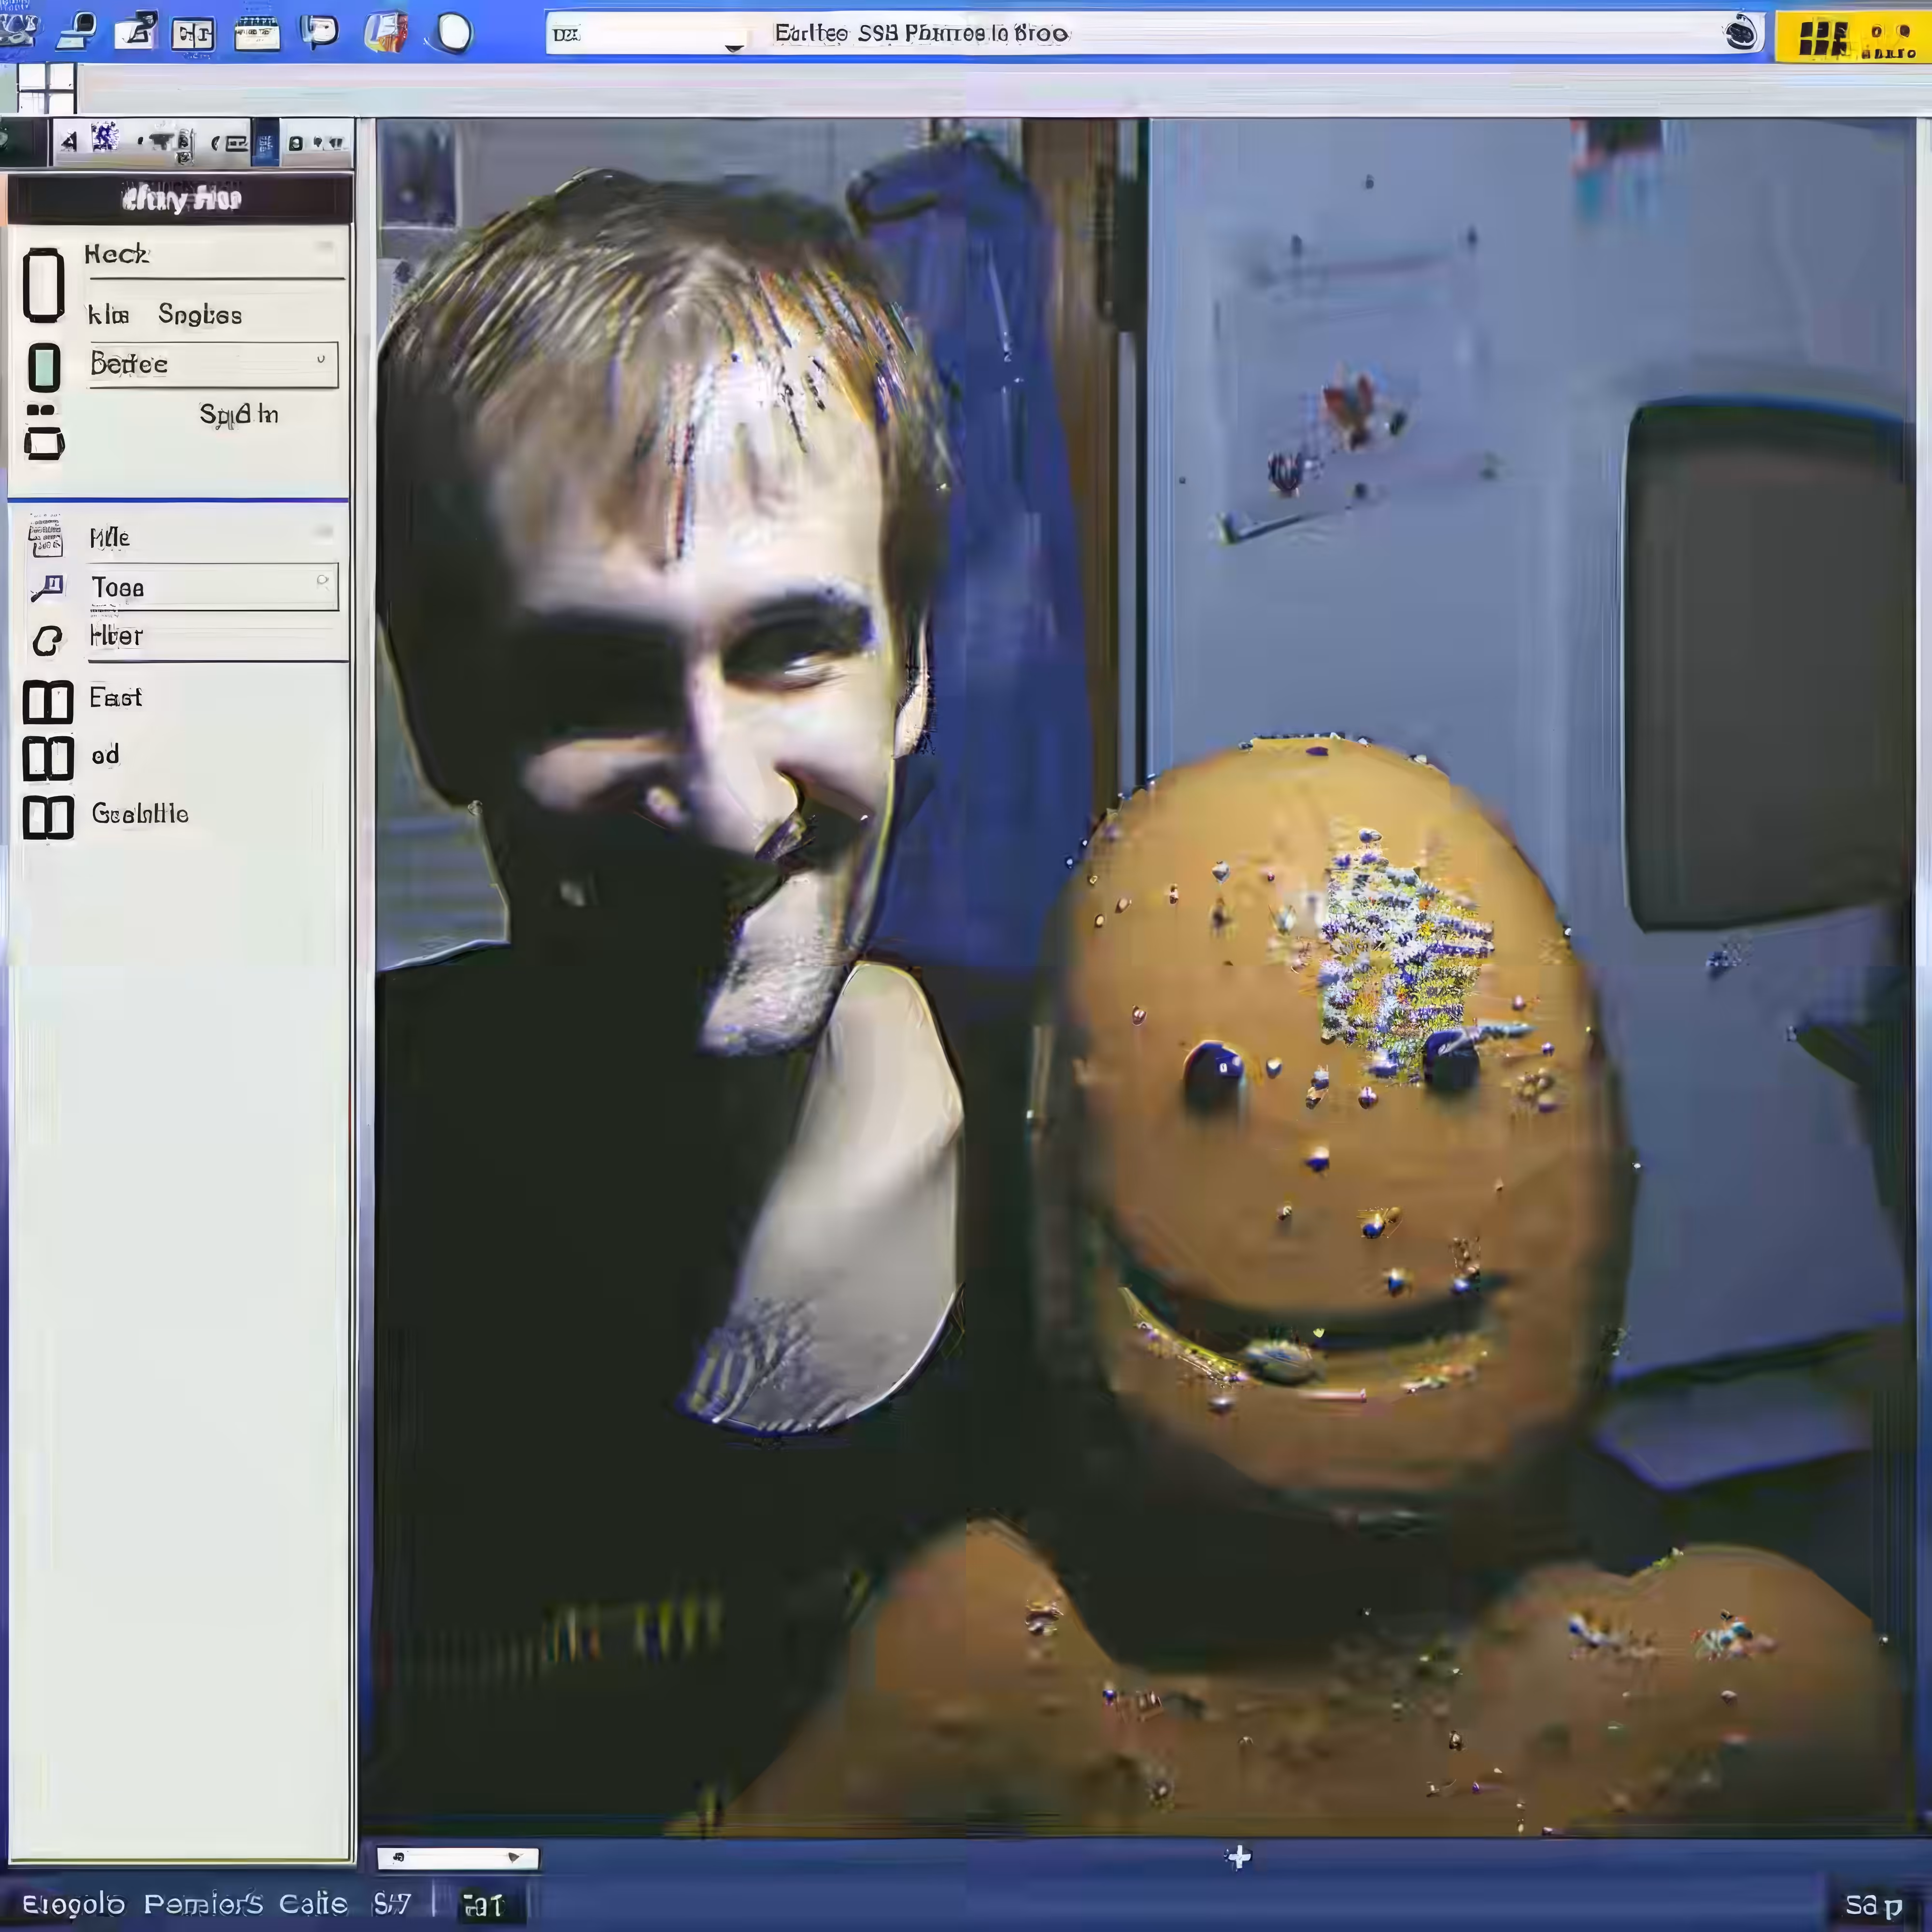
Task: Select the East item in side panel
Action: (116, 697)
